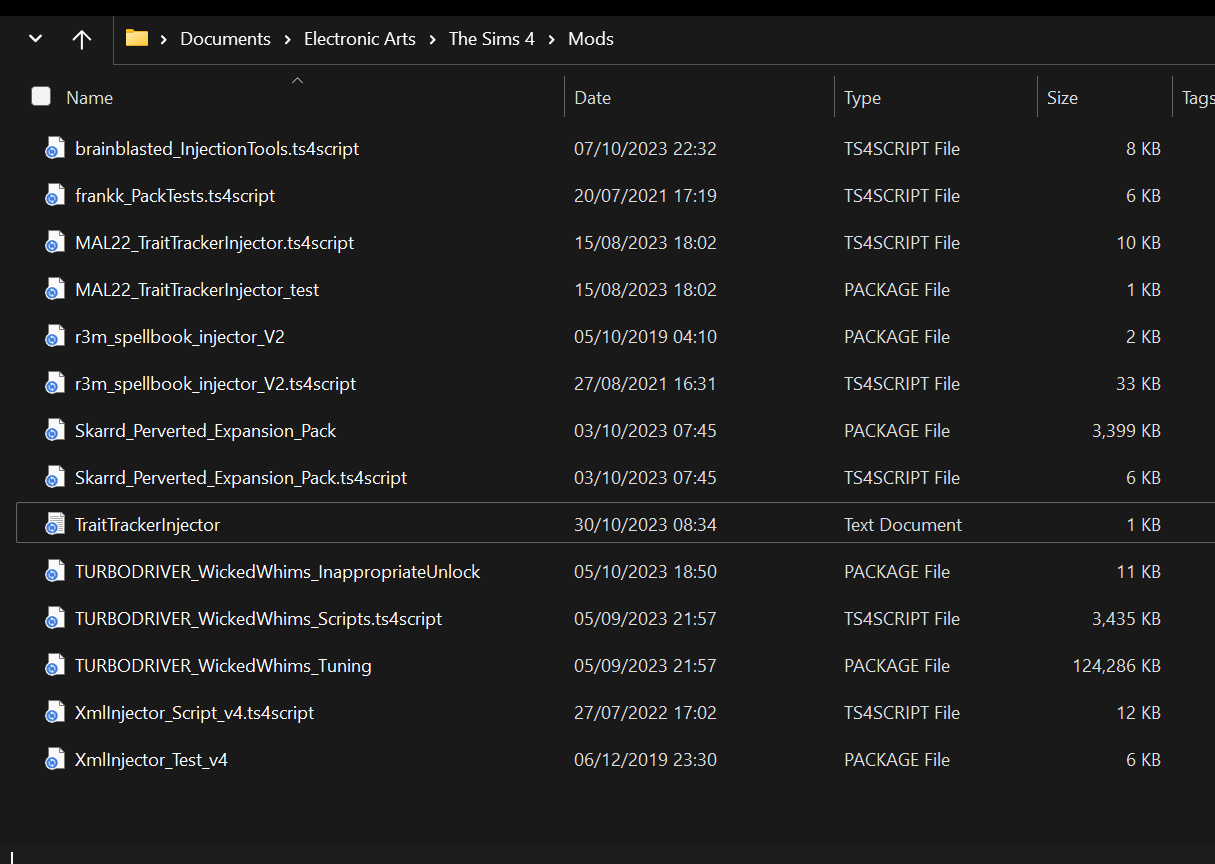Click the XmlInjector_Test_v4 file icon

pos(54,760)
